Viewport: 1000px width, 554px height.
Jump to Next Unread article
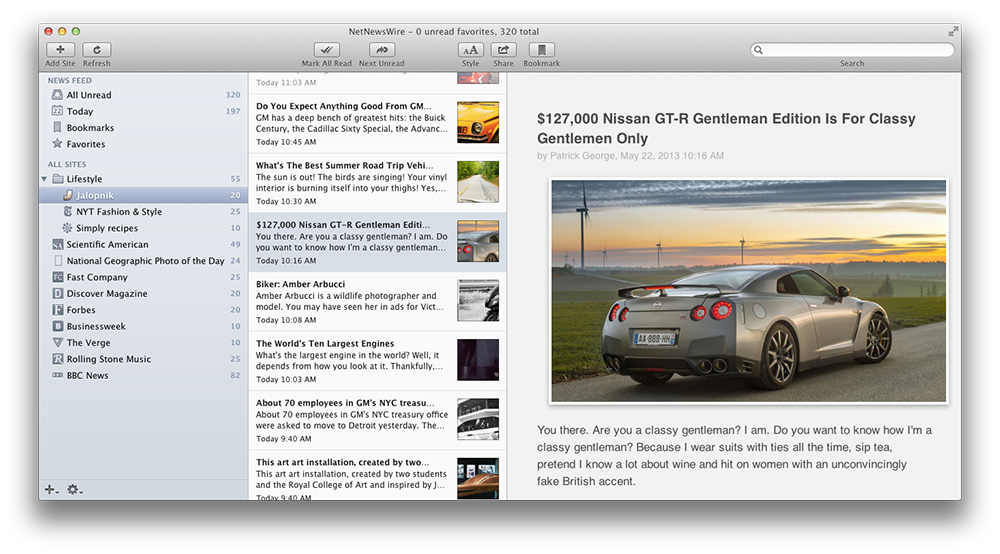381,50
